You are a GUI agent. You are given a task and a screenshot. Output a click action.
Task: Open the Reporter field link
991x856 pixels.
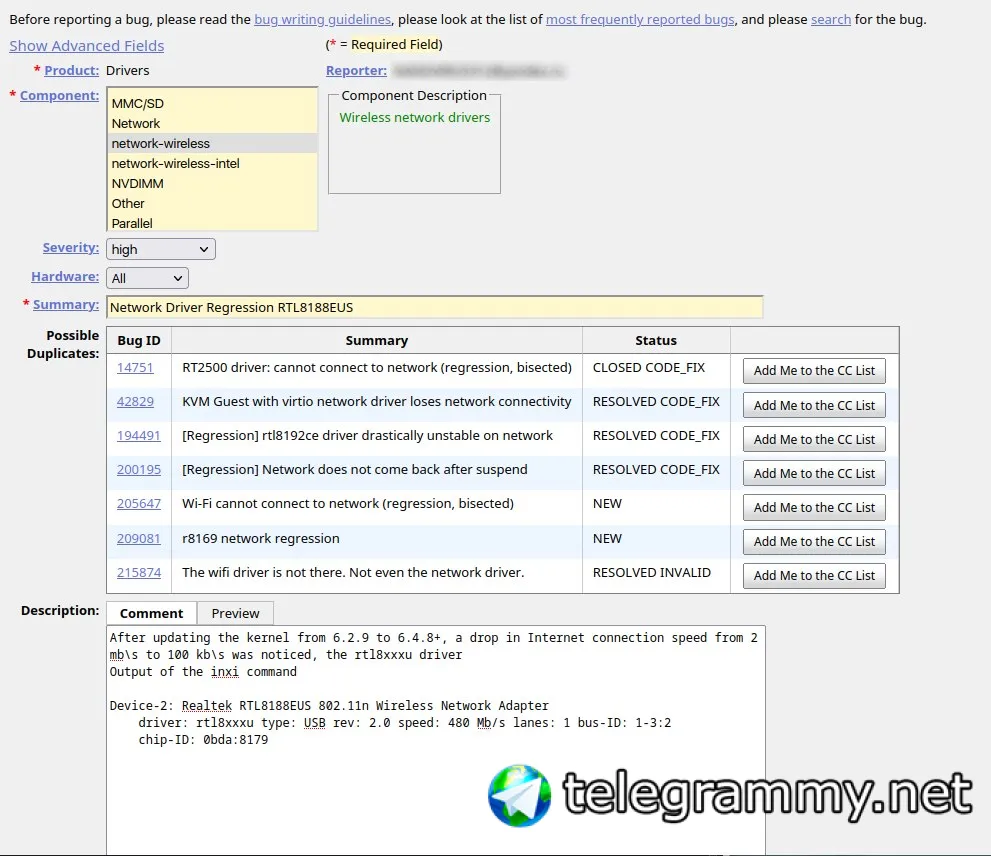point(356,71)
